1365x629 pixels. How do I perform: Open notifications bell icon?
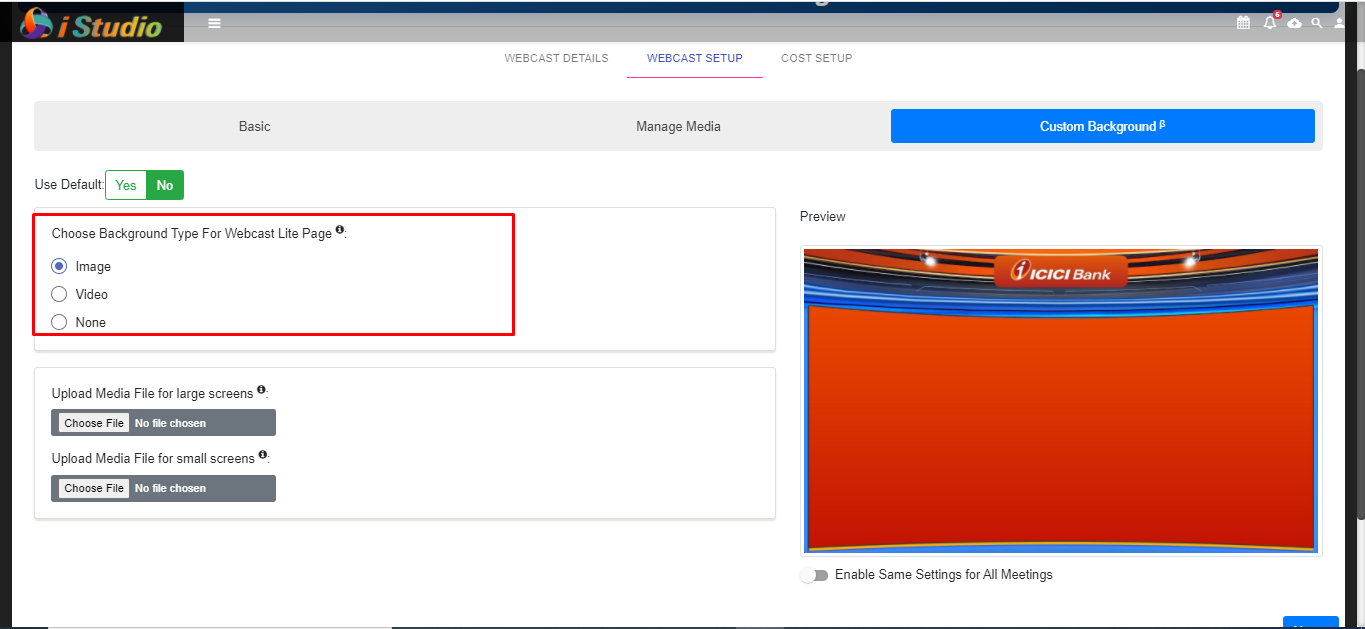[1270, 22]
